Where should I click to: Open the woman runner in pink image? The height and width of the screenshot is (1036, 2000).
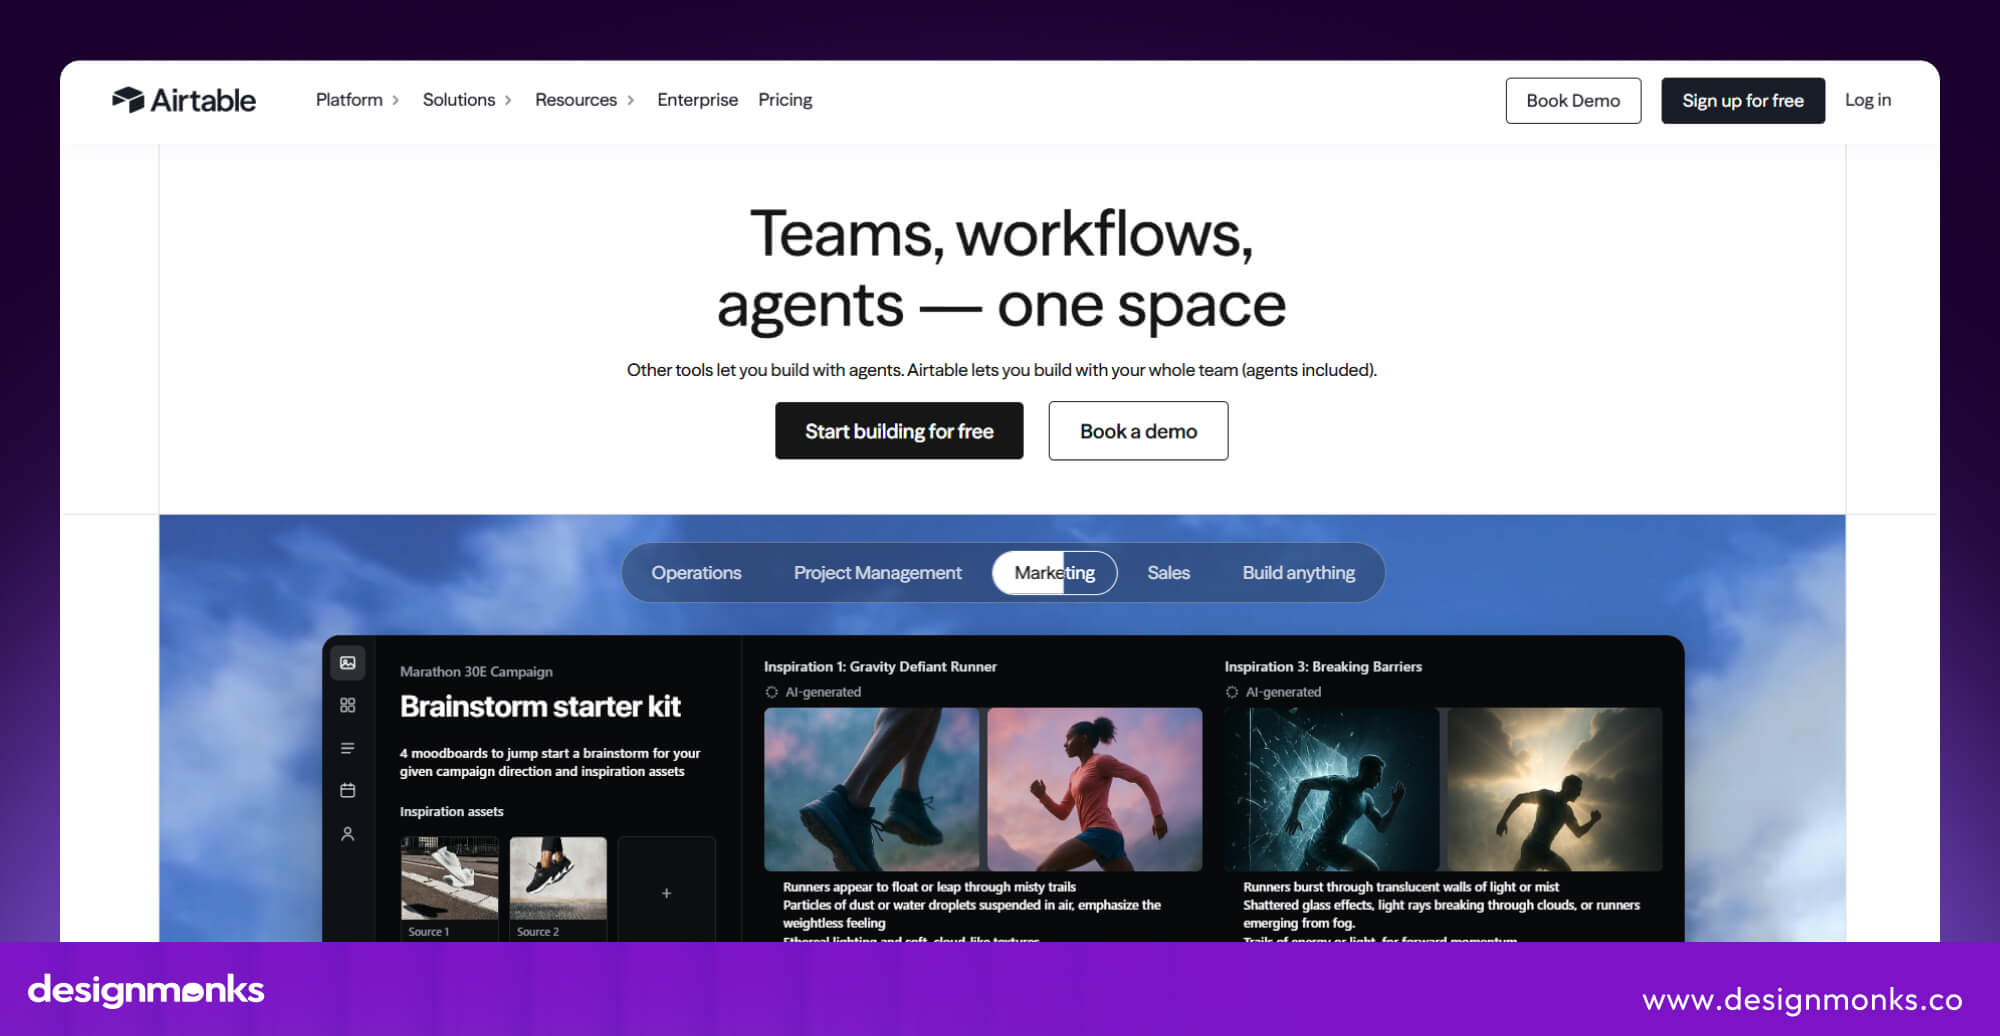[1095, 789]
